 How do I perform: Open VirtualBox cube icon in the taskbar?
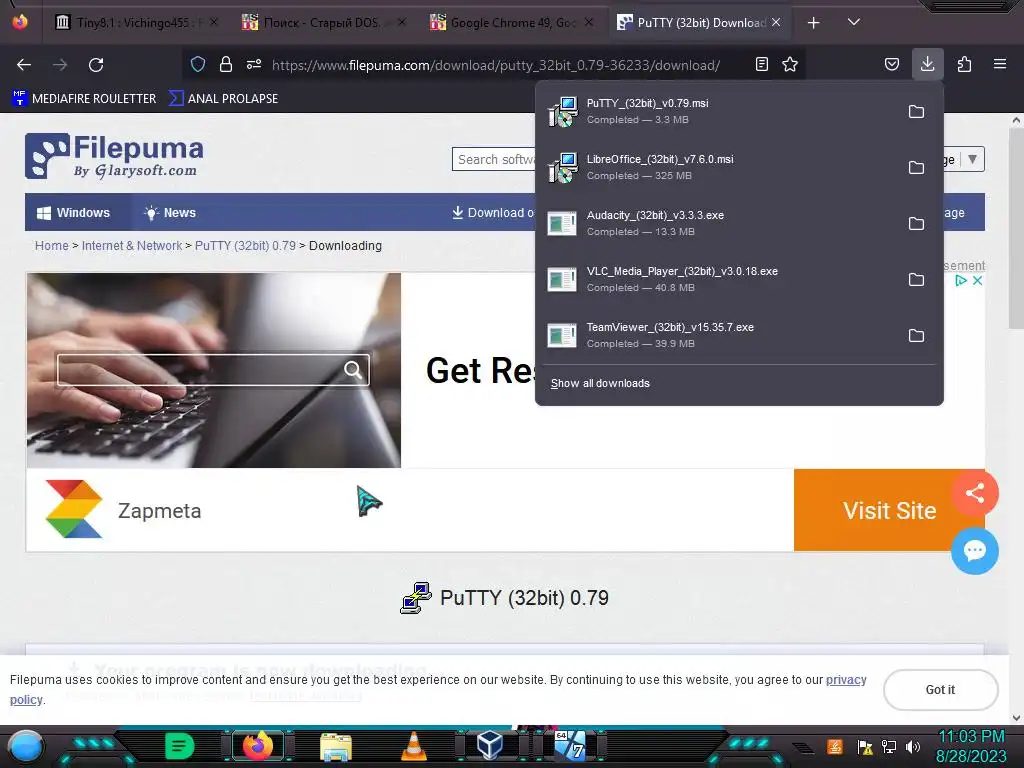(x=490, y=745)
